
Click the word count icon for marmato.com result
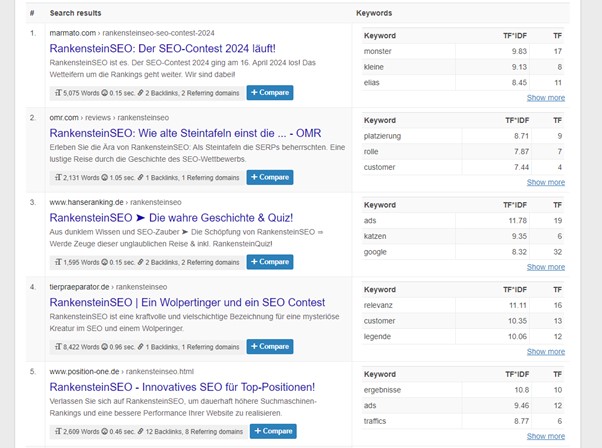pyautogui.click(x=58, y=93)
